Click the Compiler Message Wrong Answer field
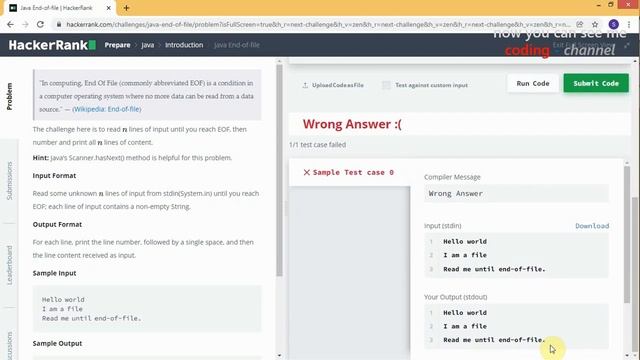640x360 pixels. (x=516, y=193)
